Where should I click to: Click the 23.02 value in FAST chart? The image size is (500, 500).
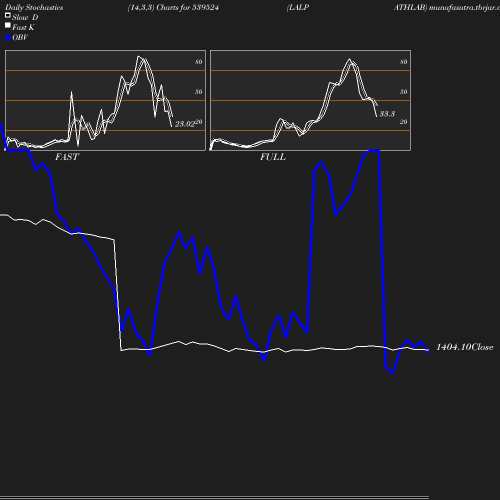pyautogui.click(x=185, y=124)
